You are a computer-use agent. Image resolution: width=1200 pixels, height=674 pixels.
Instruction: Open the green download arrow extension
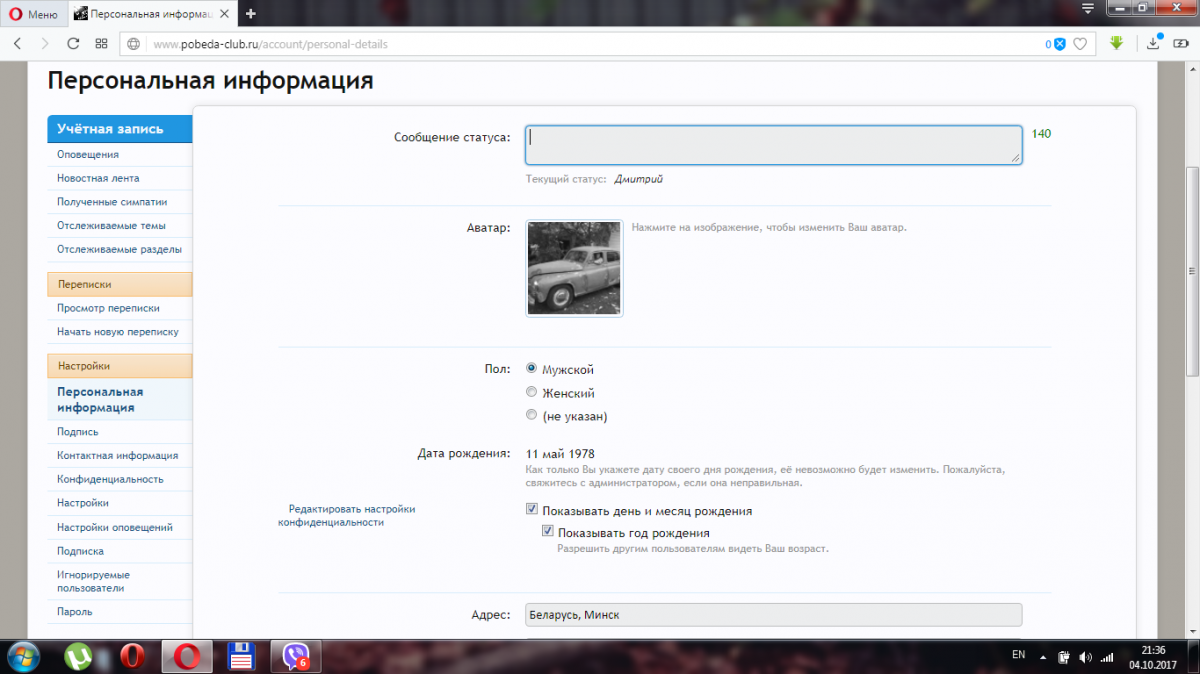tap(1117, 43)
